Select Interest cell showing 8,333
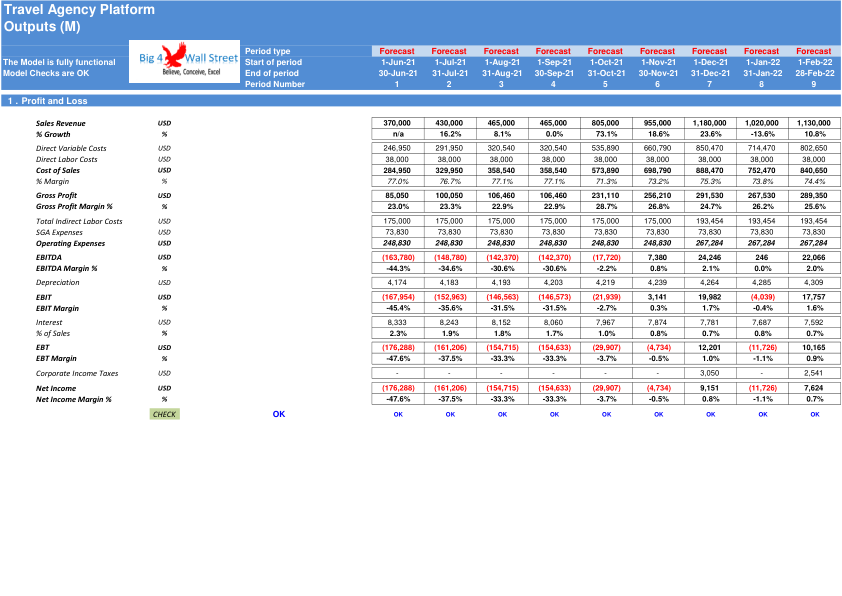842x596 pixels. [397, 322]
